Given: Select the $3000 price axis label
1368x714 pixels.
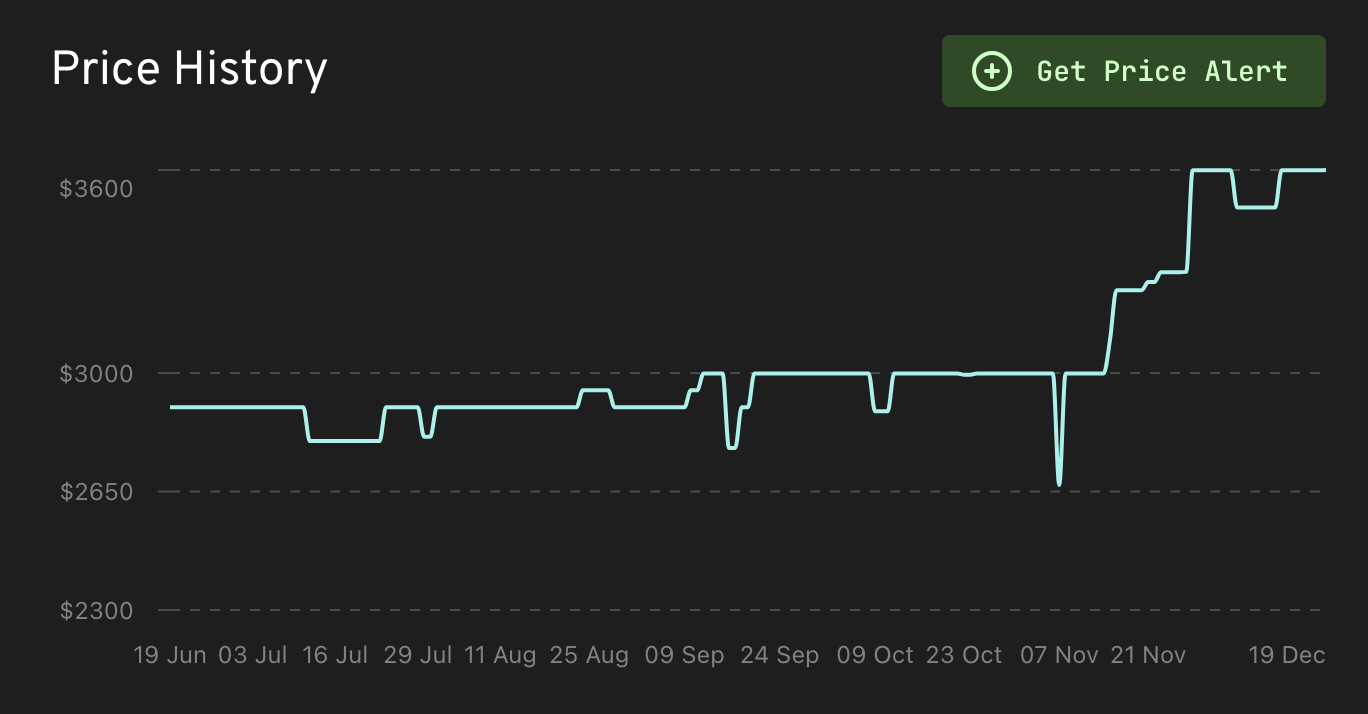Looking at the screenshot, I should (96, 374).
